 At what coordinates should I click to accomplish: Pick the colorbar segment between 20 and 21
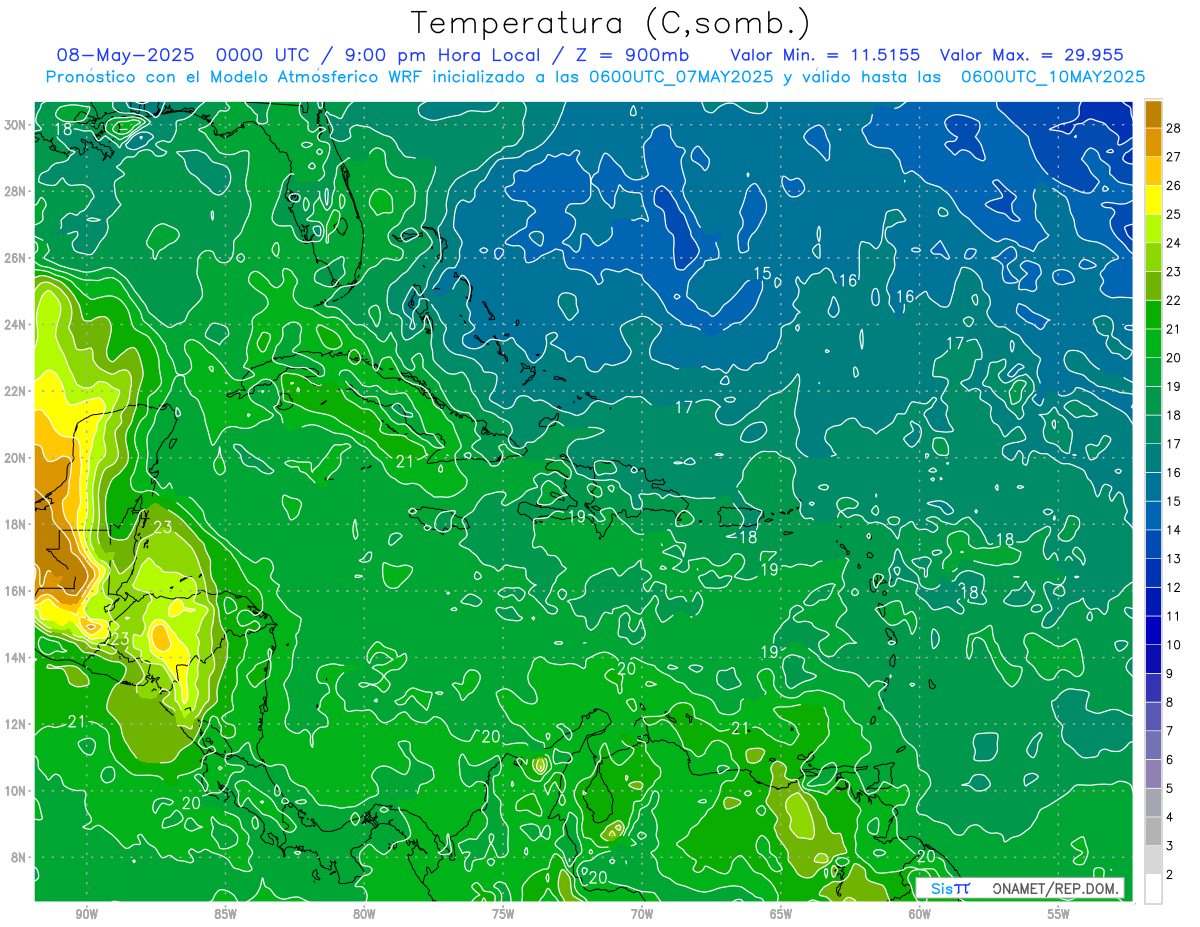[x=1153, y=343]
